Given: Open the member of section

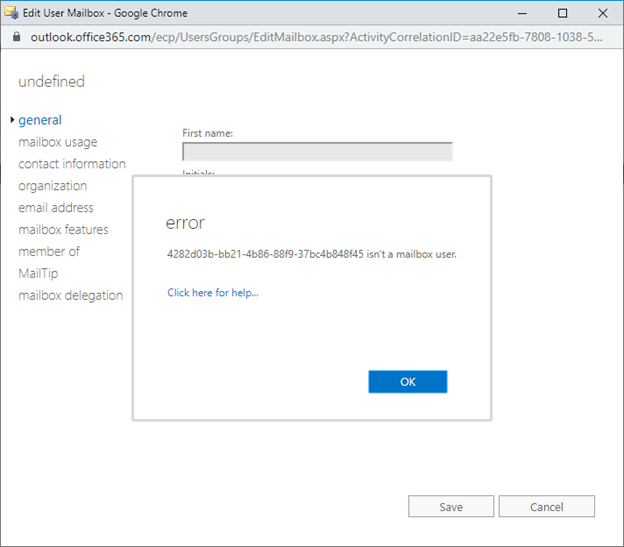Looking at the screenshot, I should 49,251.
